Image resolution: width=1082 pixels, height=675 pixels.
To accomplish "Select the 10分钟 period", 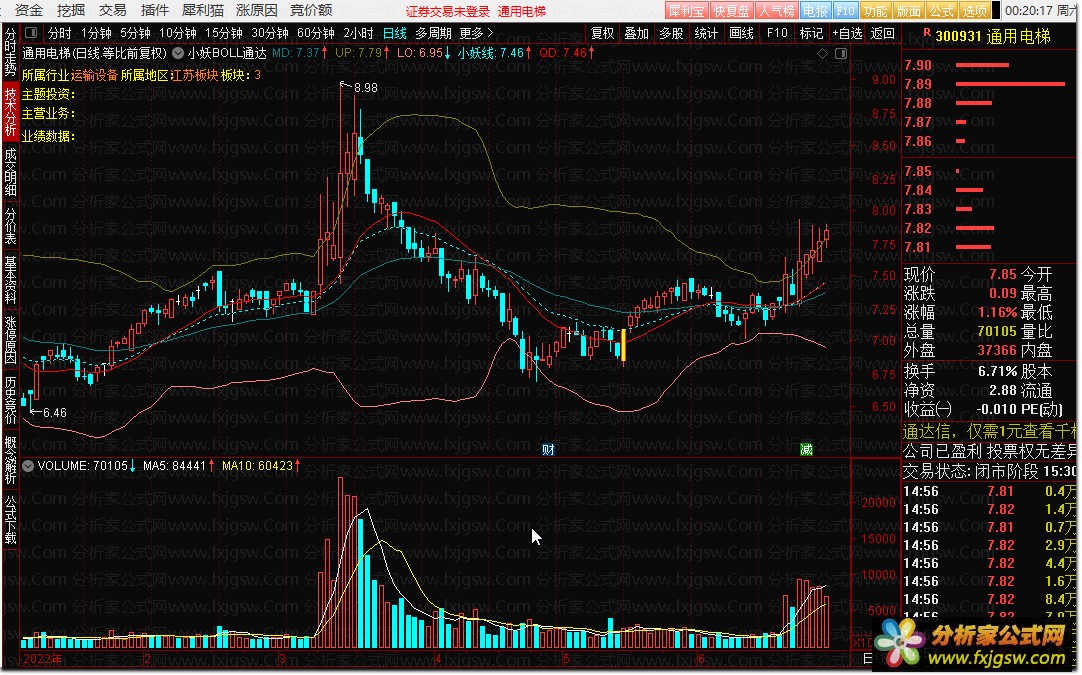I will 177,33.
